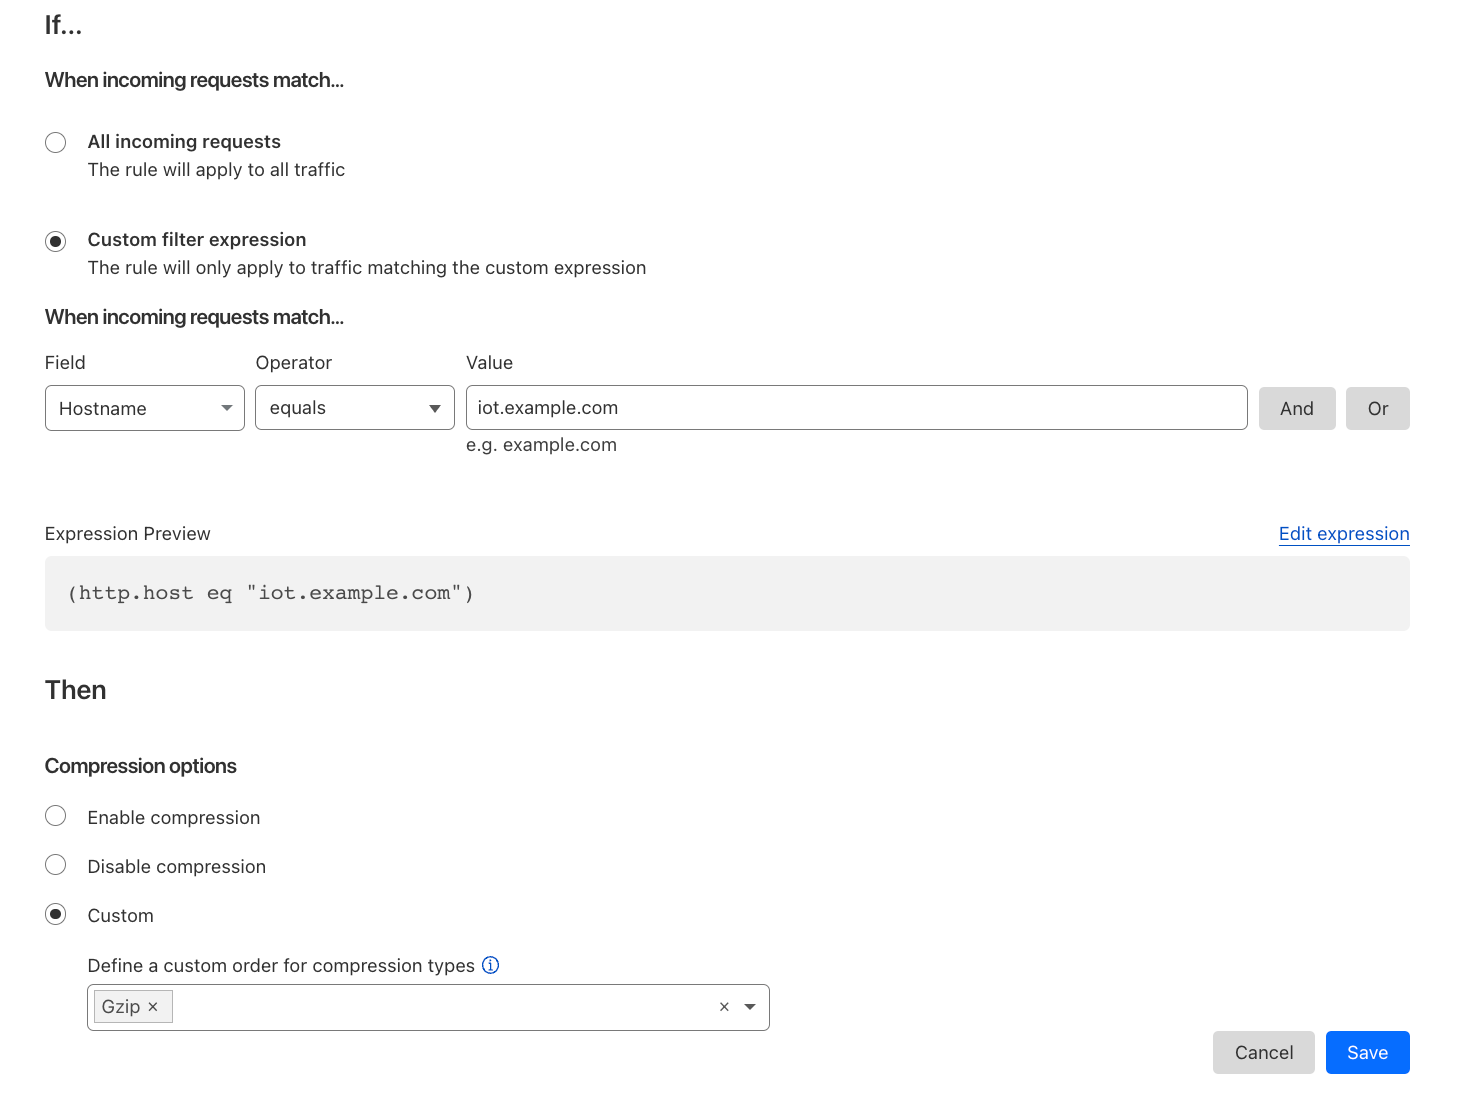1470x1114 pixels.
Task: Choose the Disable compression radio button
Action: tap(56, 865)
